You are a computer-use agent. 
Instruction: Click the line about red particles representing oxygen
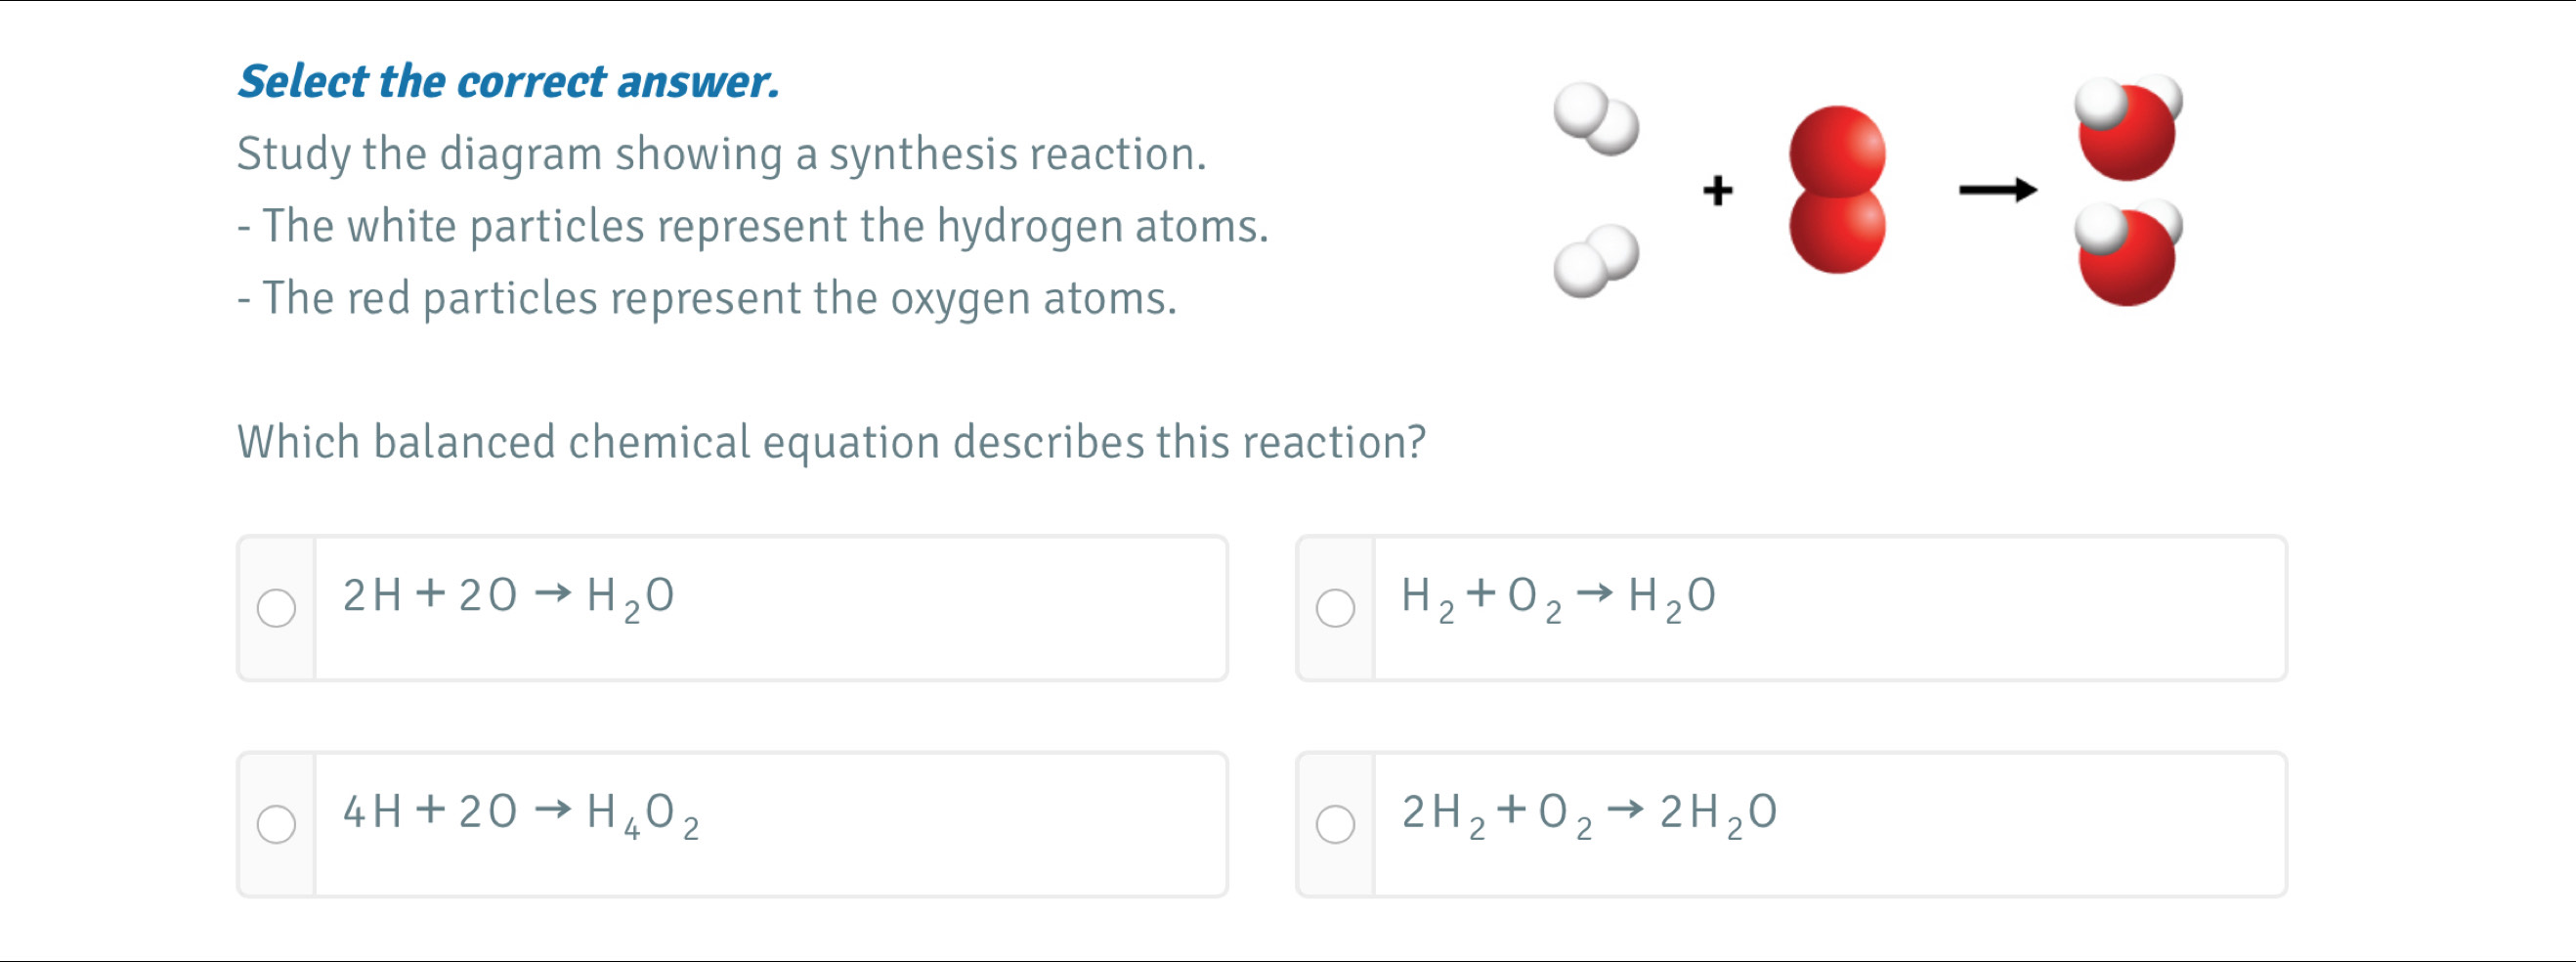[707, 299]
